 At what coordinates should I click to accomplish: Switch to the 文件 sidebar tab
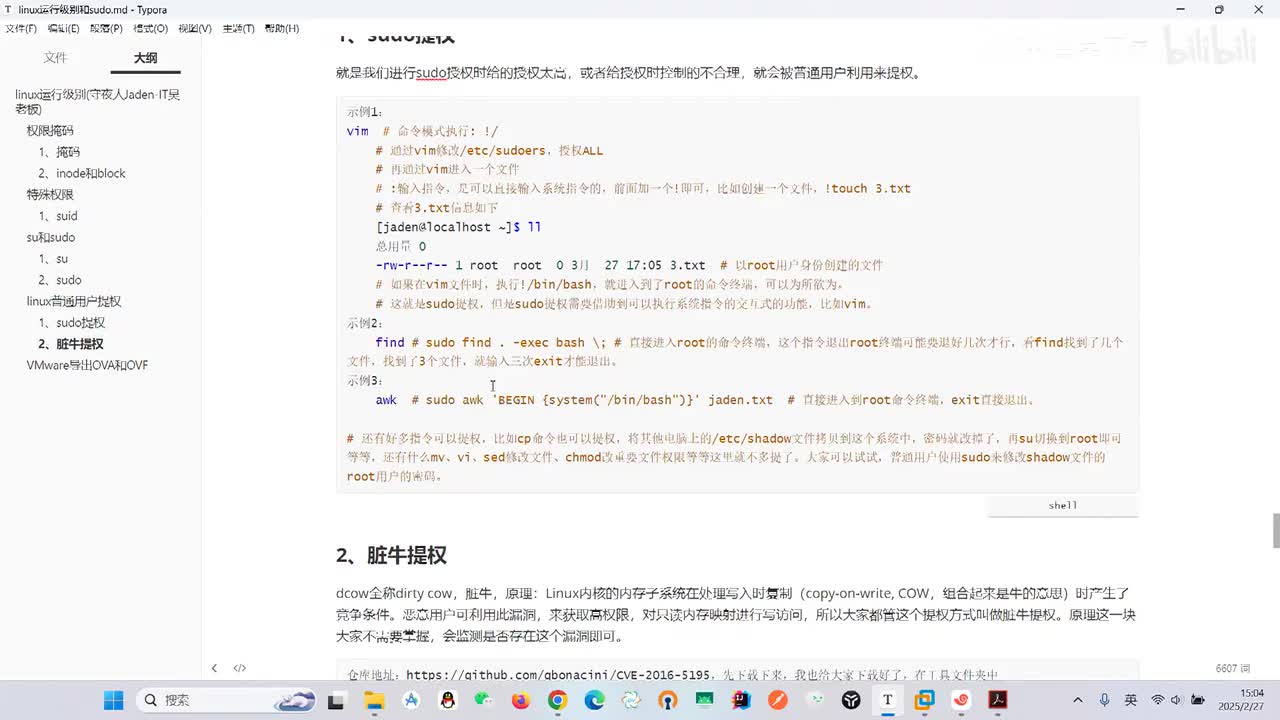(55, 58)
